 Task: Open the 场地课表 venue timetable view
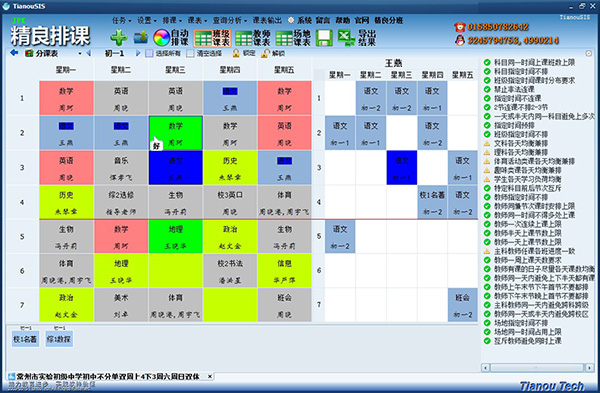click(293, 38)
